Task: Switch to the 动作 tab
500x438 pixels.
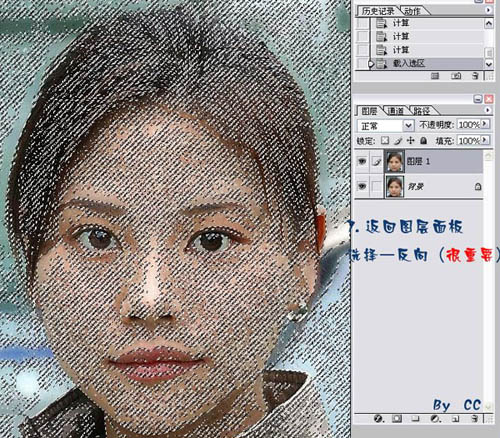Action: (413, 11)
